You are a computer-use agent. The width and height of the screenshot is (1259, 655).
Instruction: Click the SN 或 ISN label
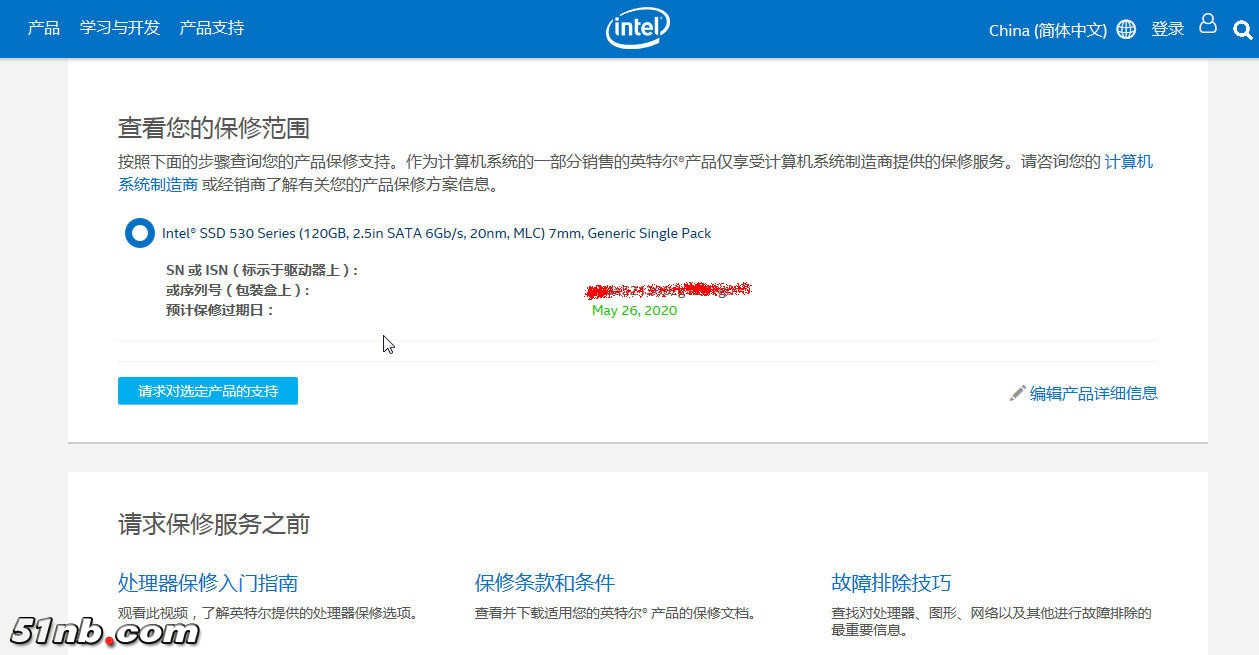[x=262, y=270]
